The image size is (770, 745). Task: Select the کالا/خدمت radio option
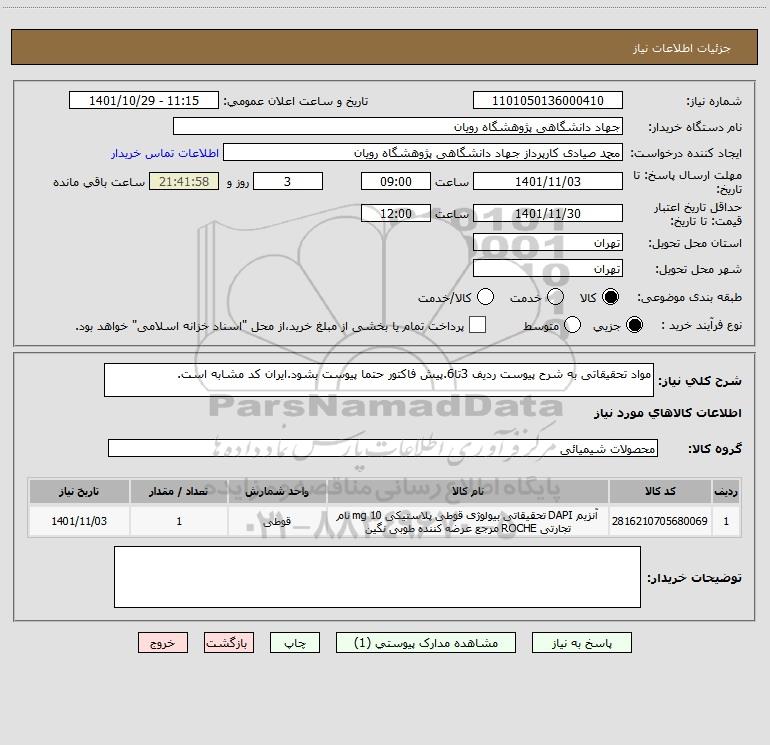[485, 297]
